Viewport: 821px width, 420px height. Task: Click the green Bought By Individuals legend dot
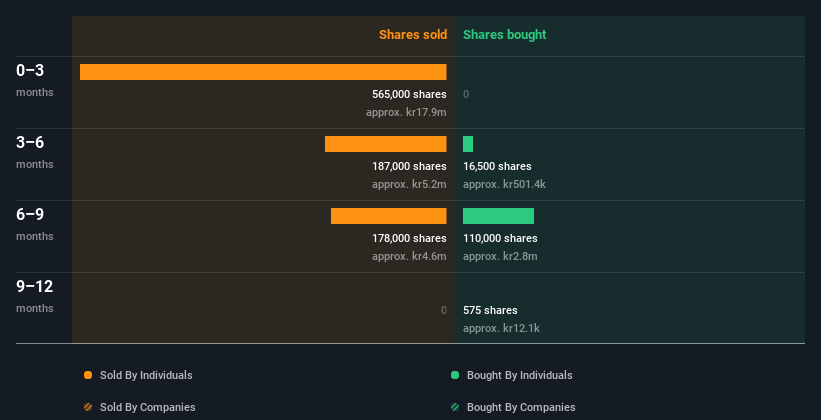point(455,375)
